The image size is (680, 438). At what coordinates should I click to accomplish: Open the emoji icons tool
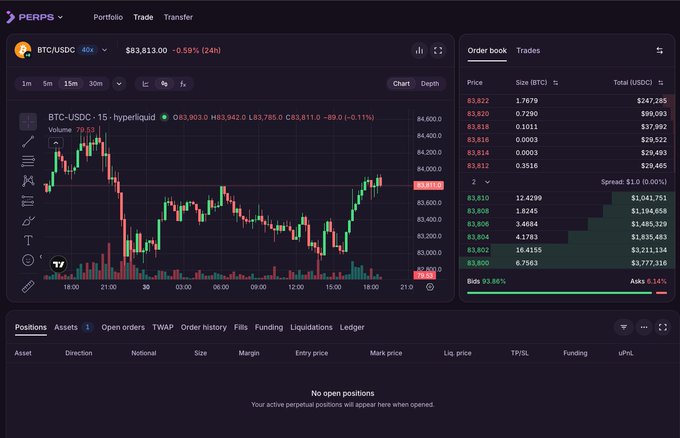tap(28, 260)
